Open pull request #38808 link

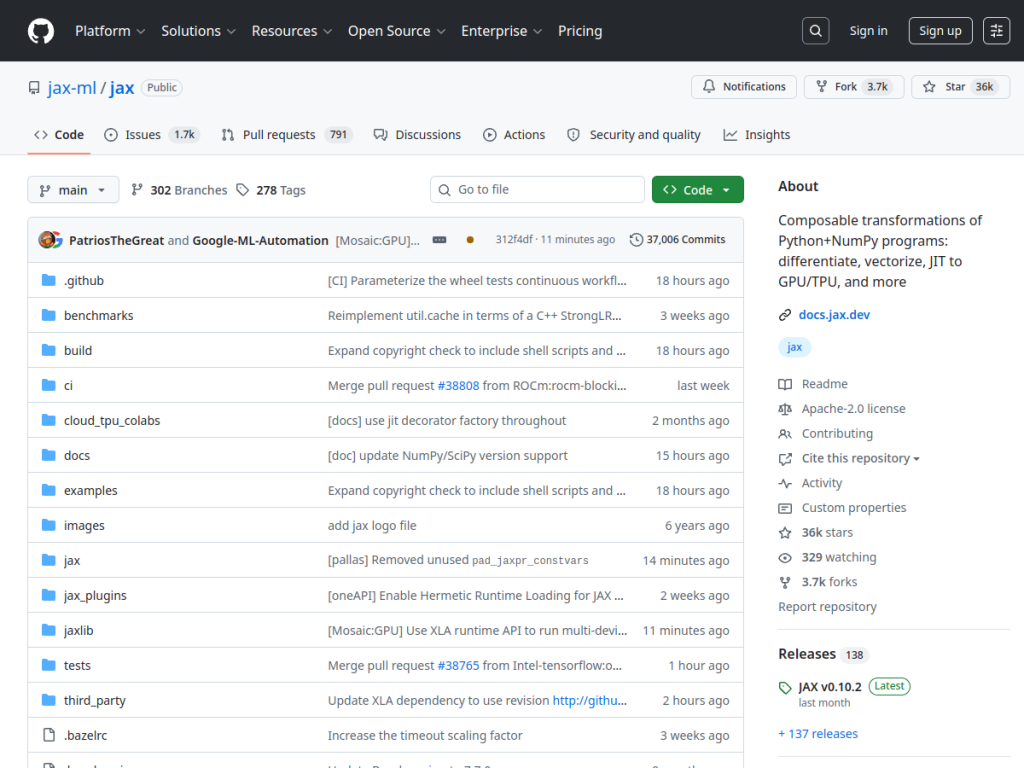(458, 385)
